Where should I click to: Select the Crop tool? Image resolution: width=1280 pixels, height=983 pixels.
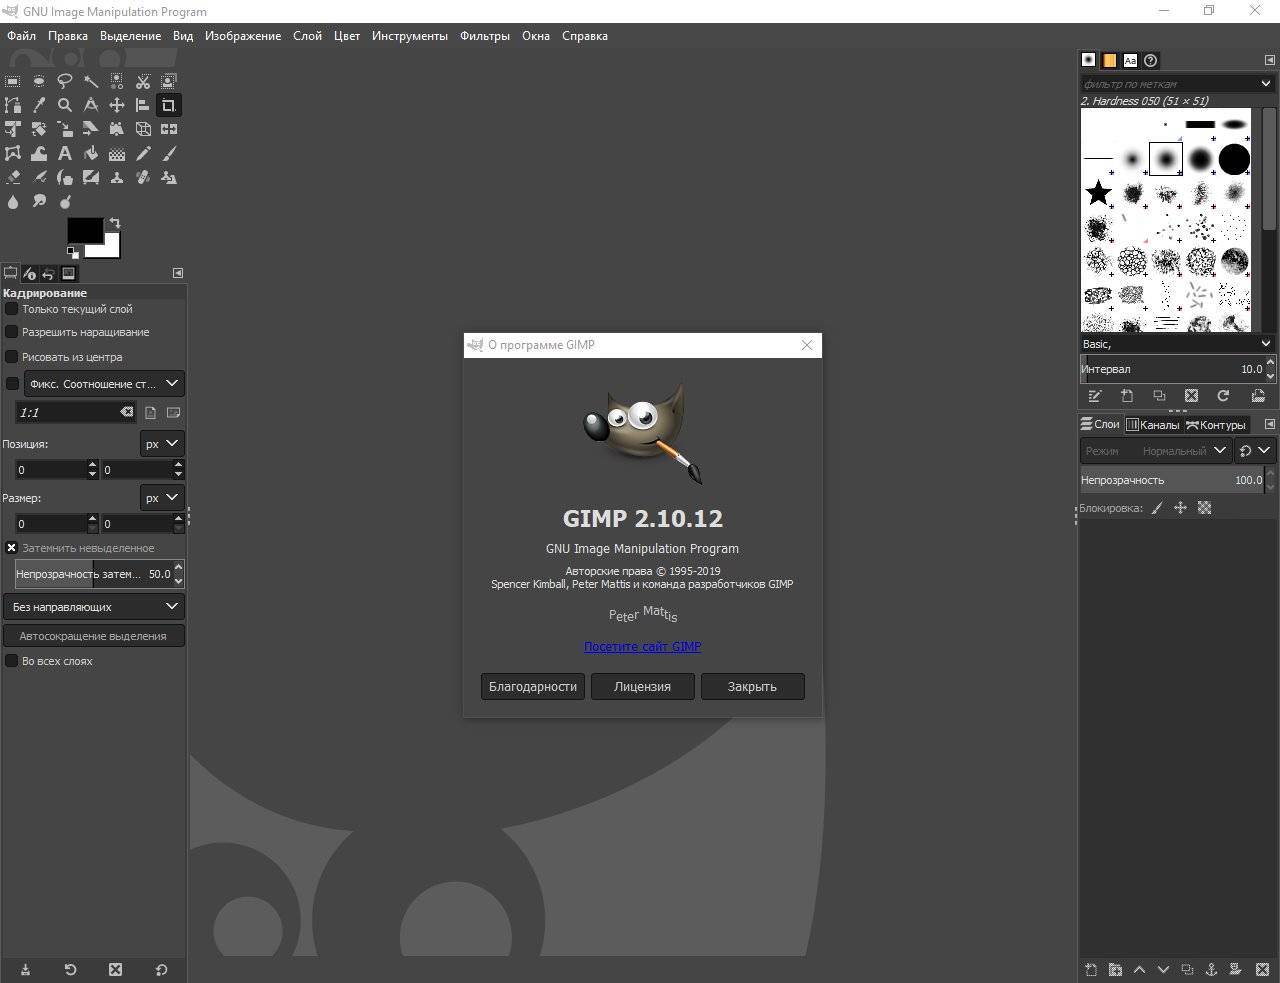pos(169,105)
